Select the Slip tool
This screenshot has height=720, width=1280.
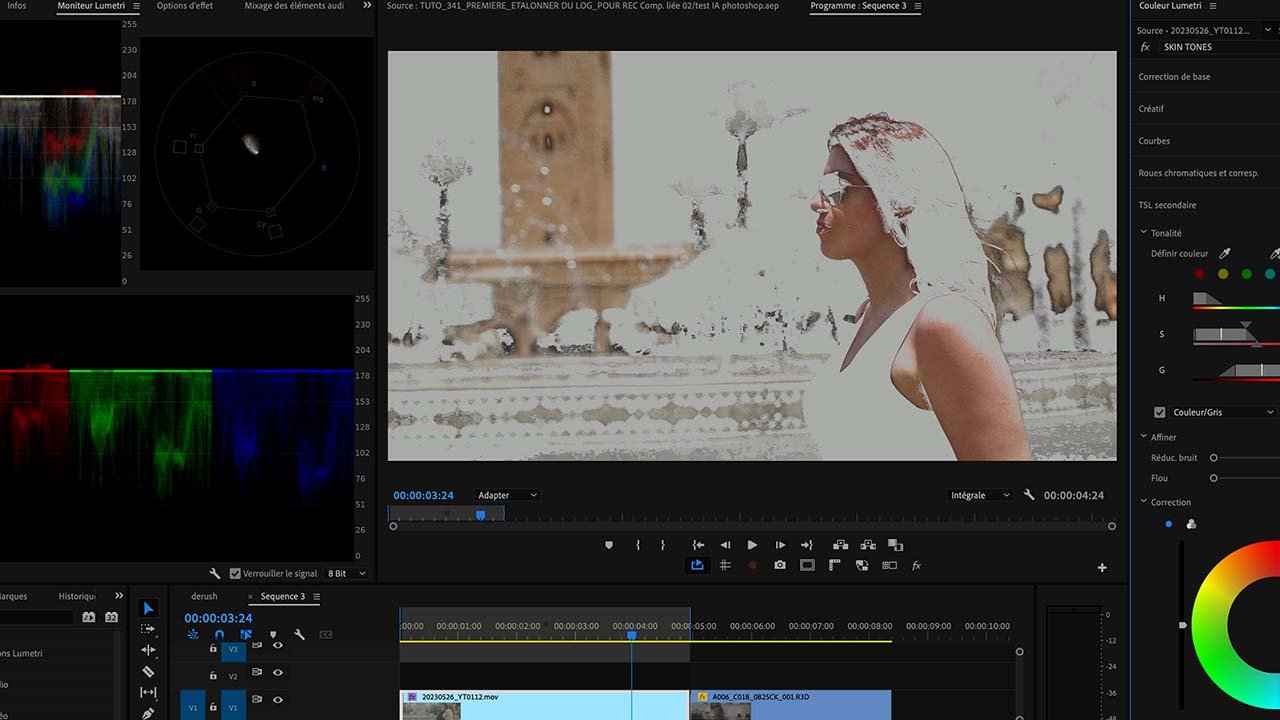pos(148,692)
